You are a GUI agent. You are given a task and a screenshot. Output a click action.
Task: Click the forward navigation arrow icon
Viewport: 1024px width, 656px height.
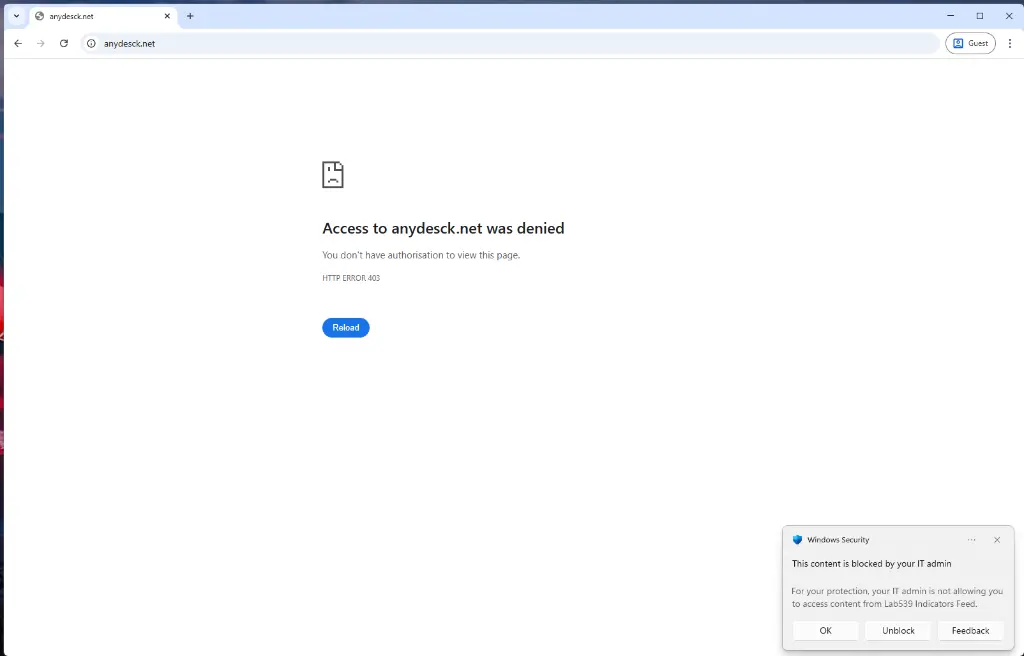click(40, 43)
